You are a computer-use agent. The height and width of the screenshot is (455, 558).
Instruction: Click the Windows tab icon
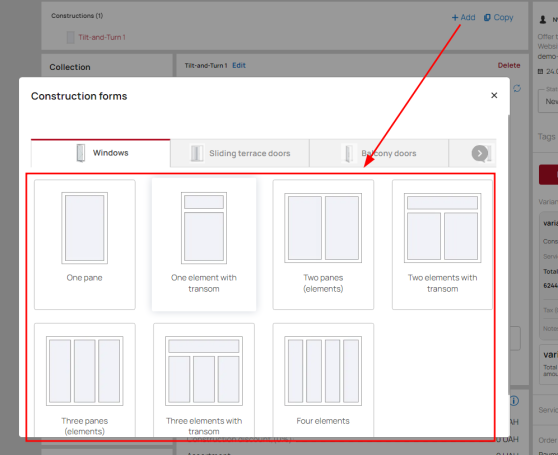click(81, 153)
